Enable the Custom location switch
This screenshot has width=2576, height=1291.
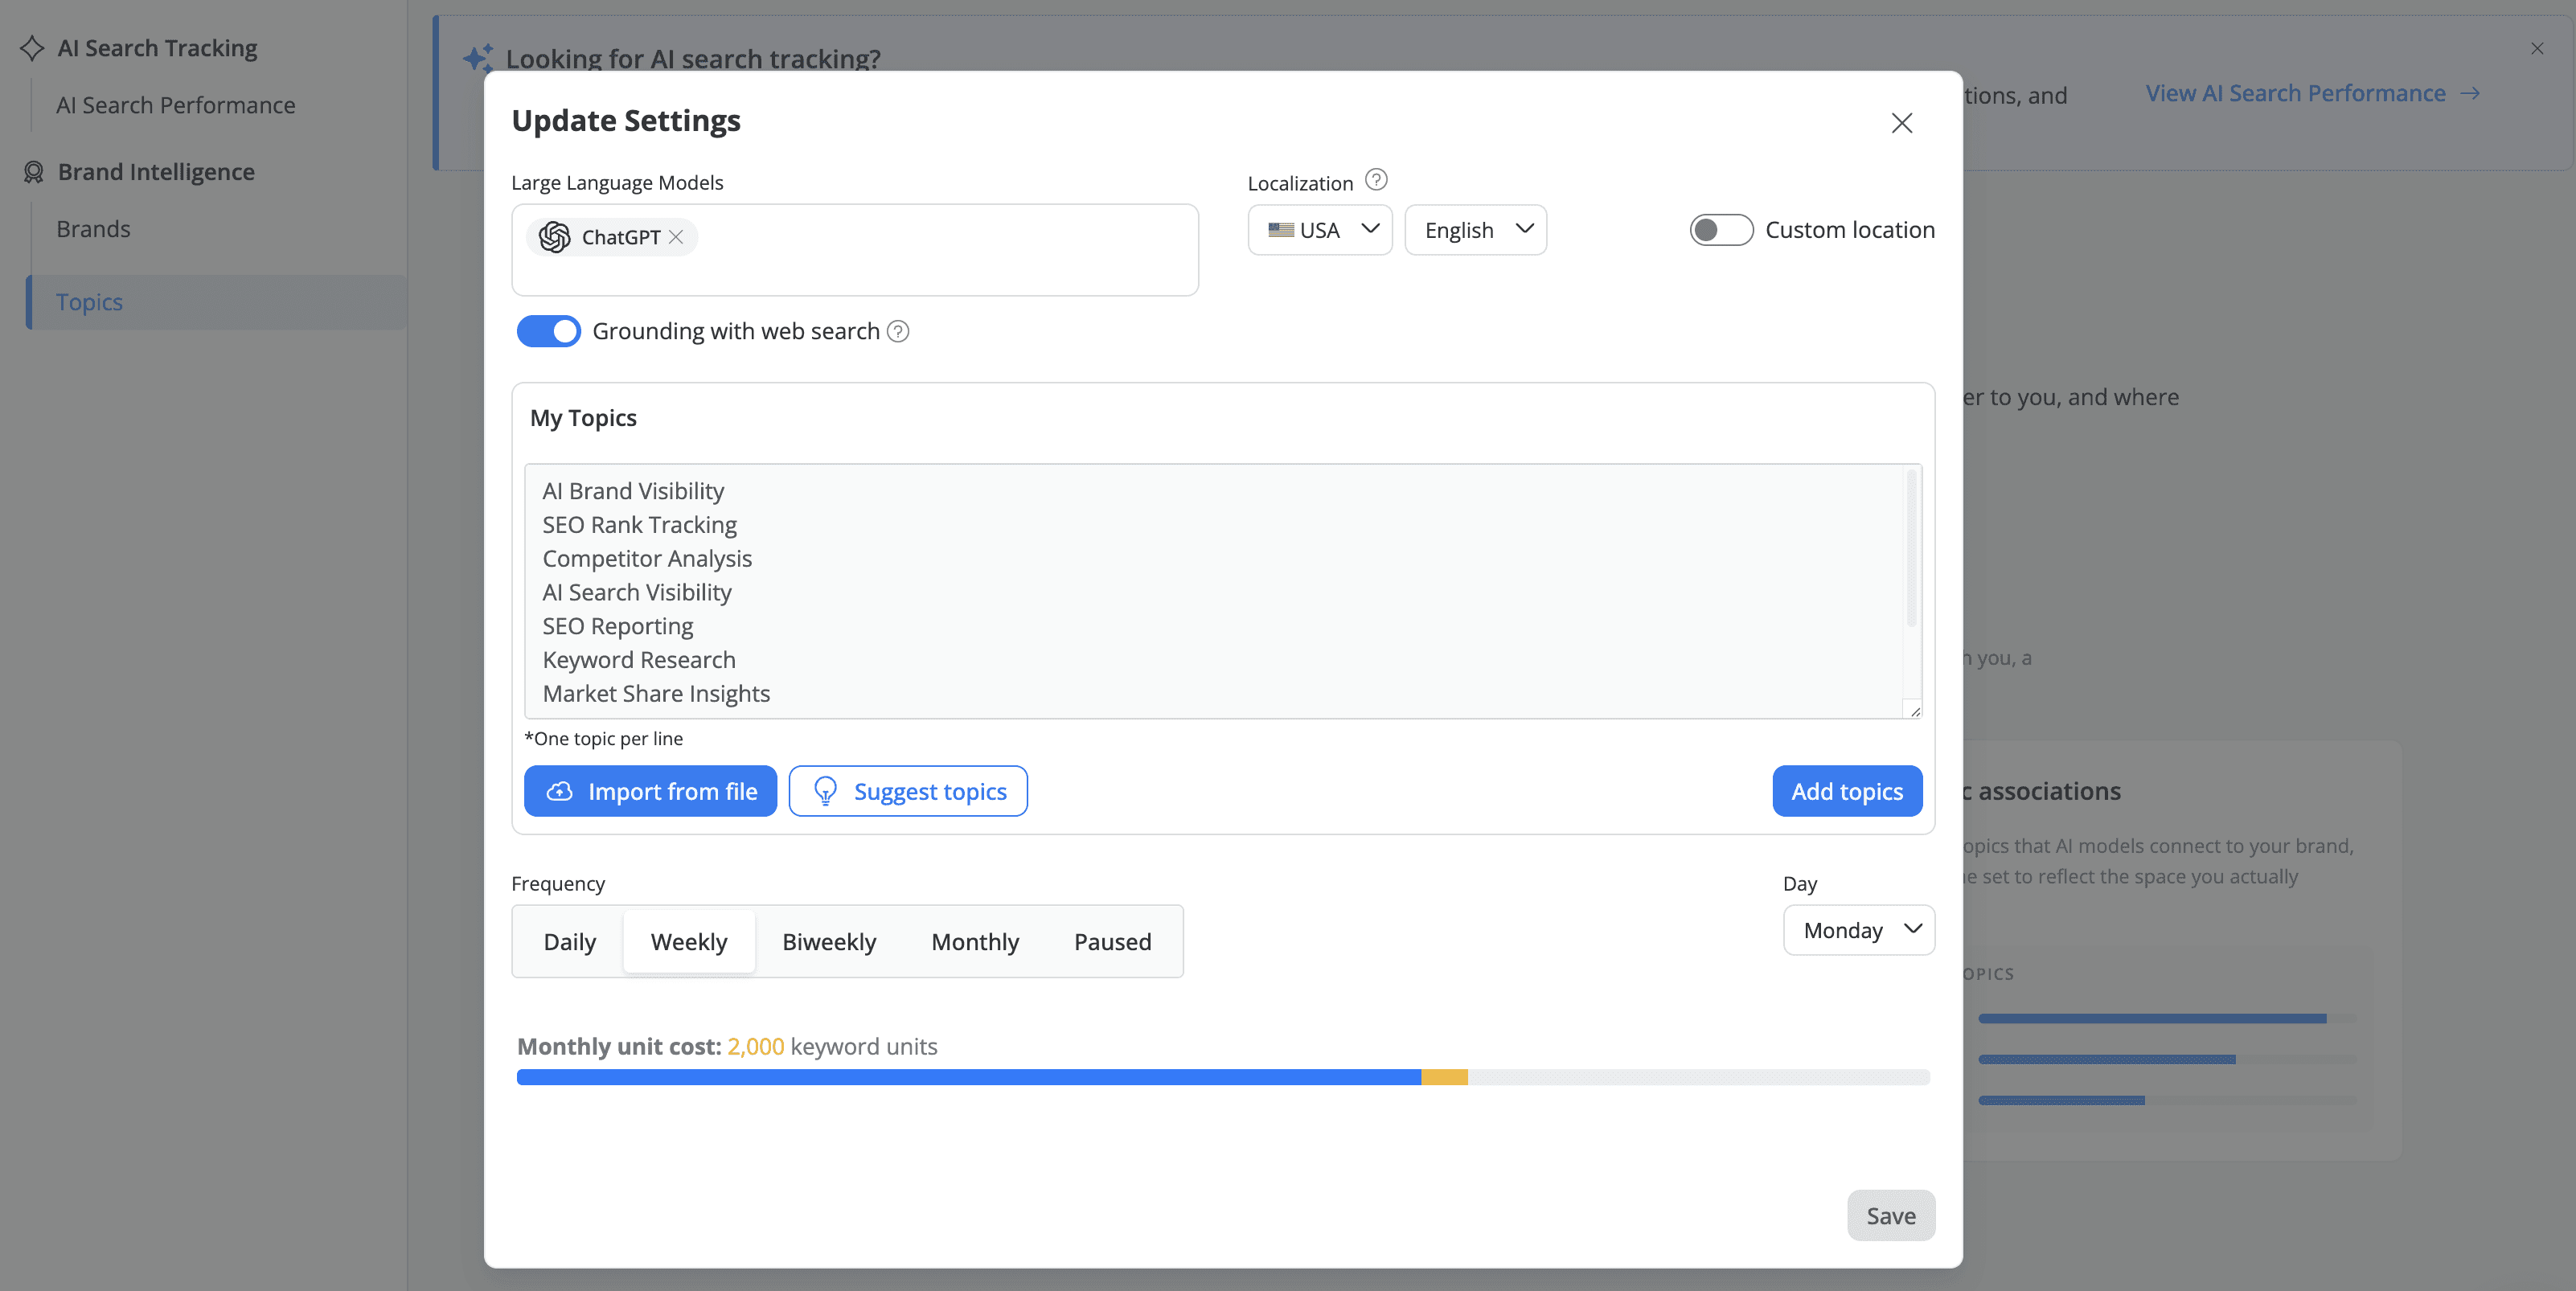1721,230
